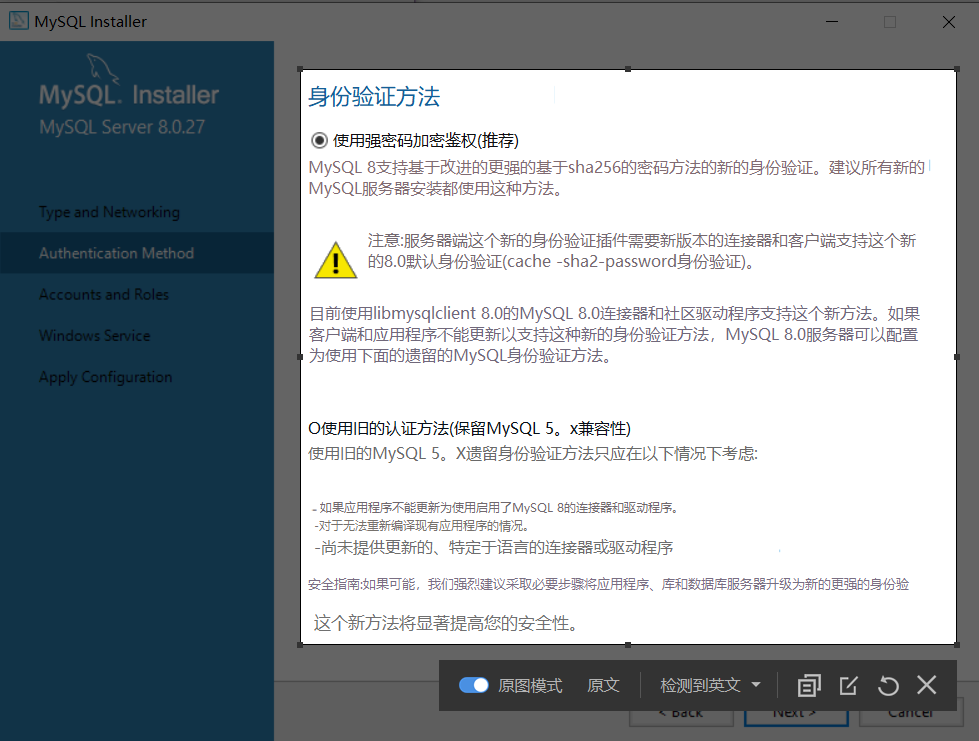The height and width of the screenshot is (741, 979).
Task: Click the MySQL dolphin logo
Action: 103,67
